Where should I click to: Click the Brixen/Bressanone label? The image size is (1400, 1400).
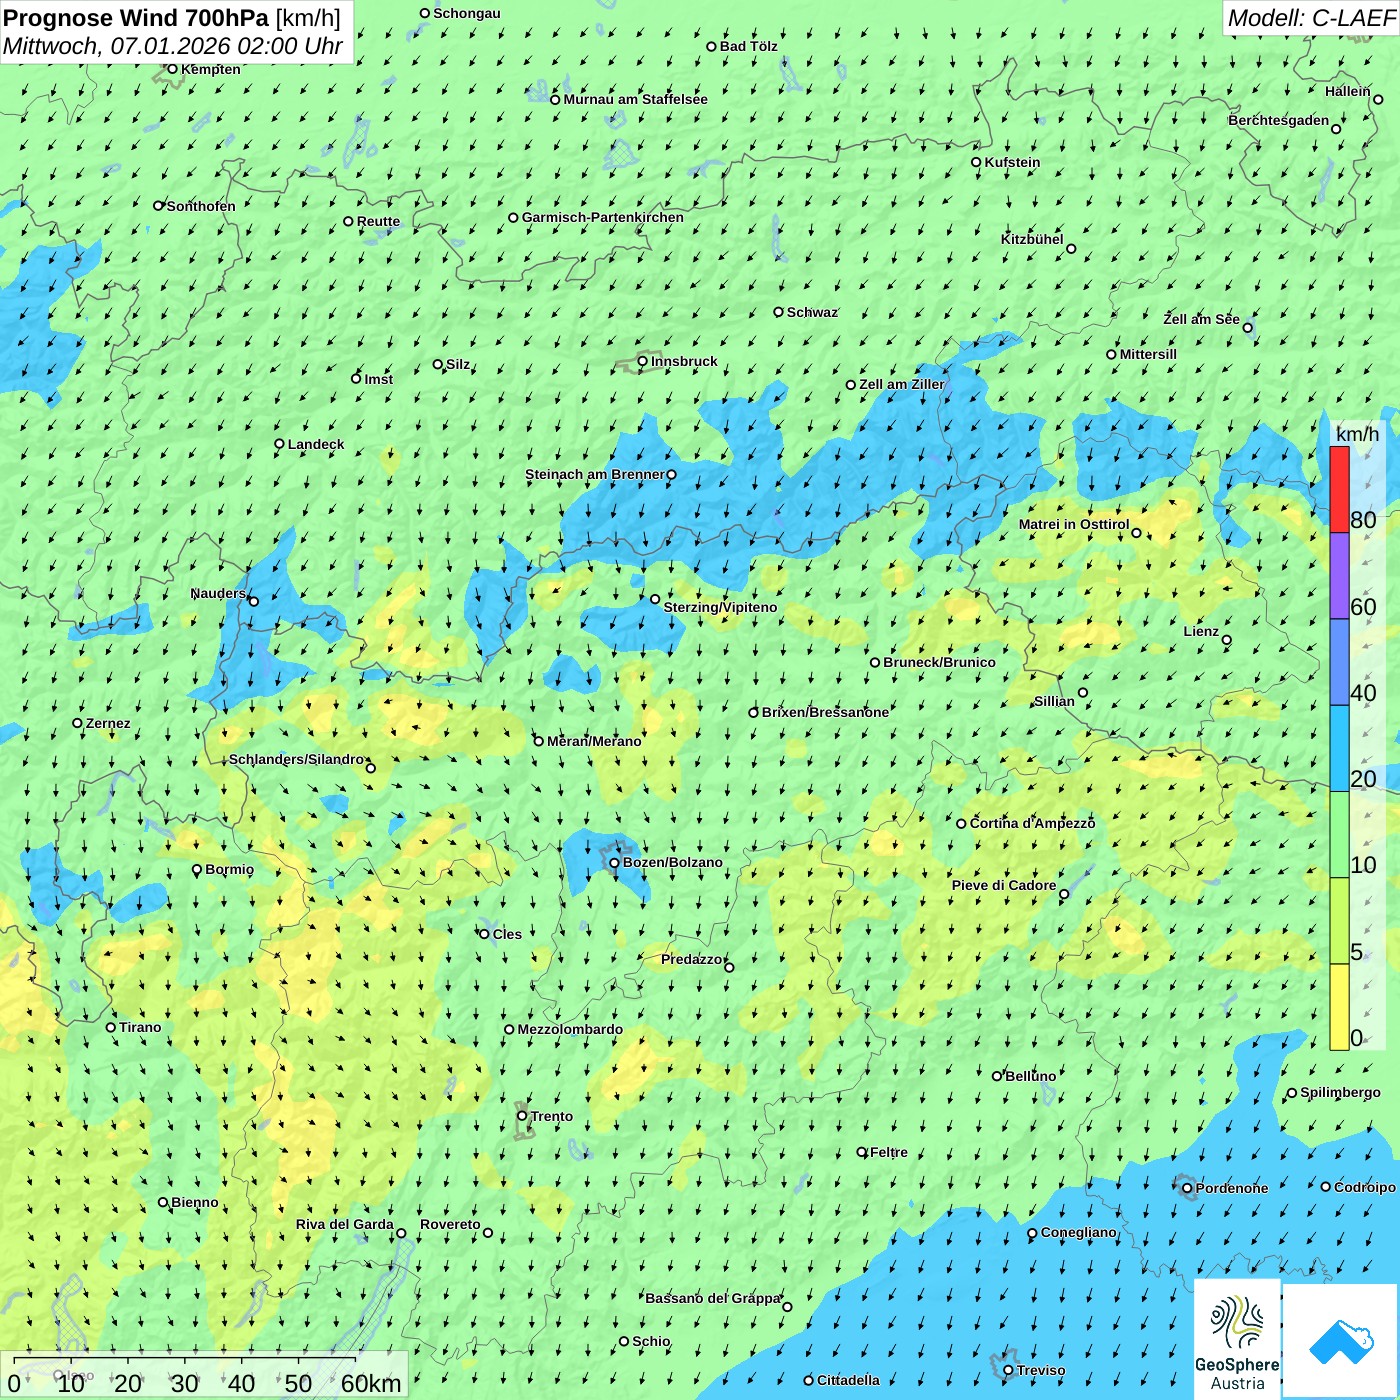click(x=825, y=712)
